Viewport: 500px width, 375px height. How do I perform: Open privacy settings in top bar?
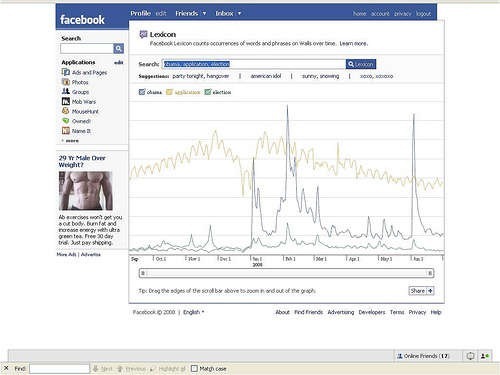[x=403, y=14]
